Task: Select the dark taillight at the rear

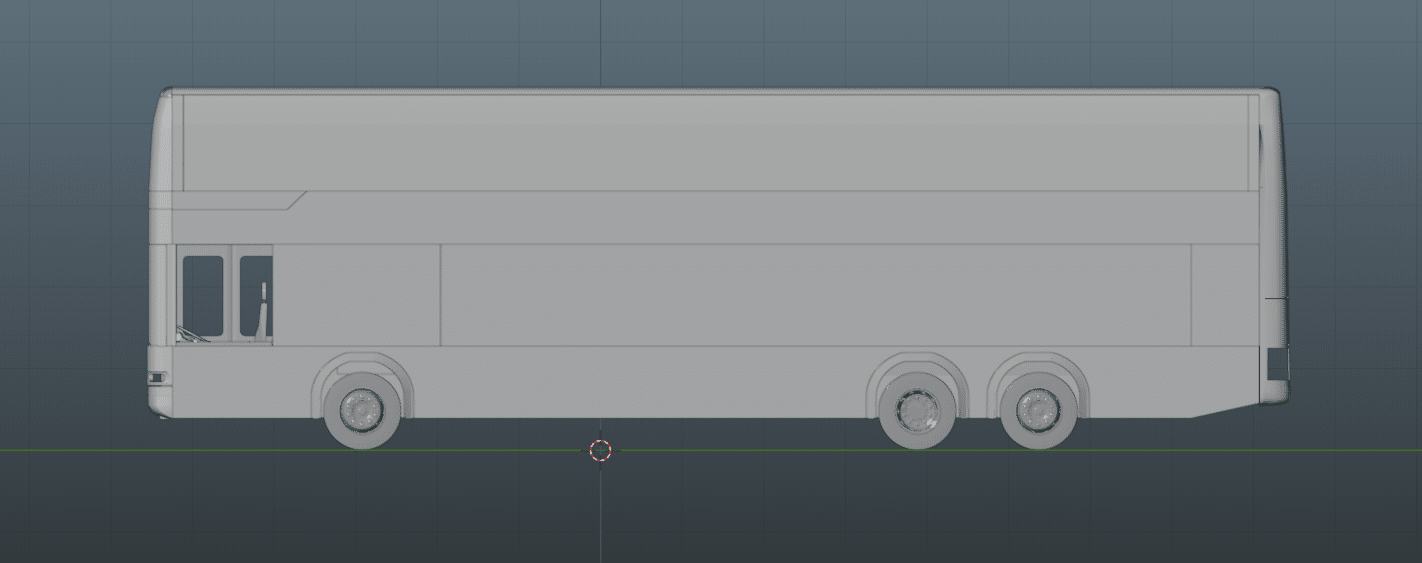Action: click(1278, 363)
